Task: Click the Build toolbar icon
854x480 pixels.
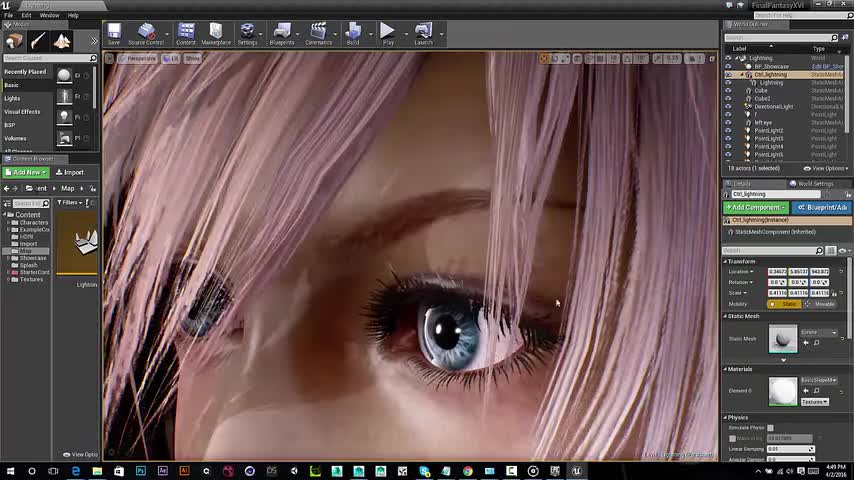Action: click(x=353, y=34)
